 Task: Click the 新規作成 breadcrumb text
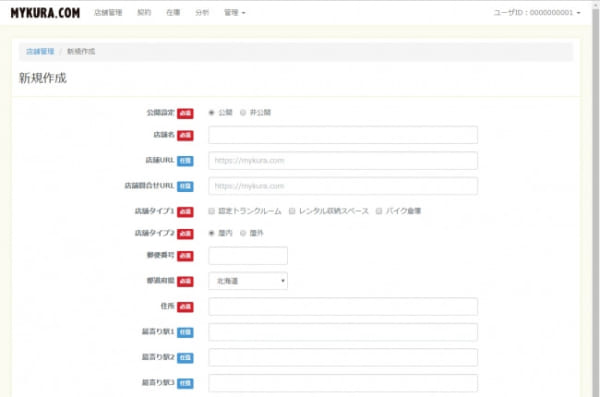click(81, 51)
